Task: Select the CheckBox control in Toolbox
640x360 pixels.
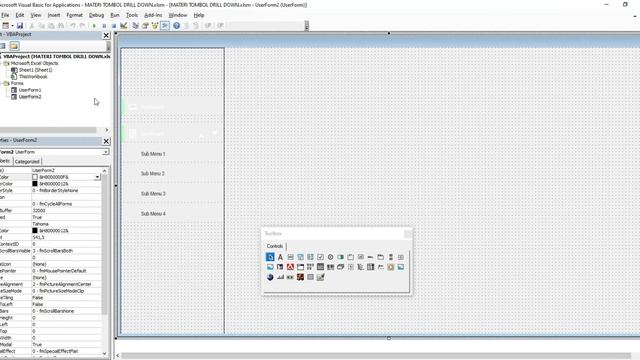Action: click(320, 257)
